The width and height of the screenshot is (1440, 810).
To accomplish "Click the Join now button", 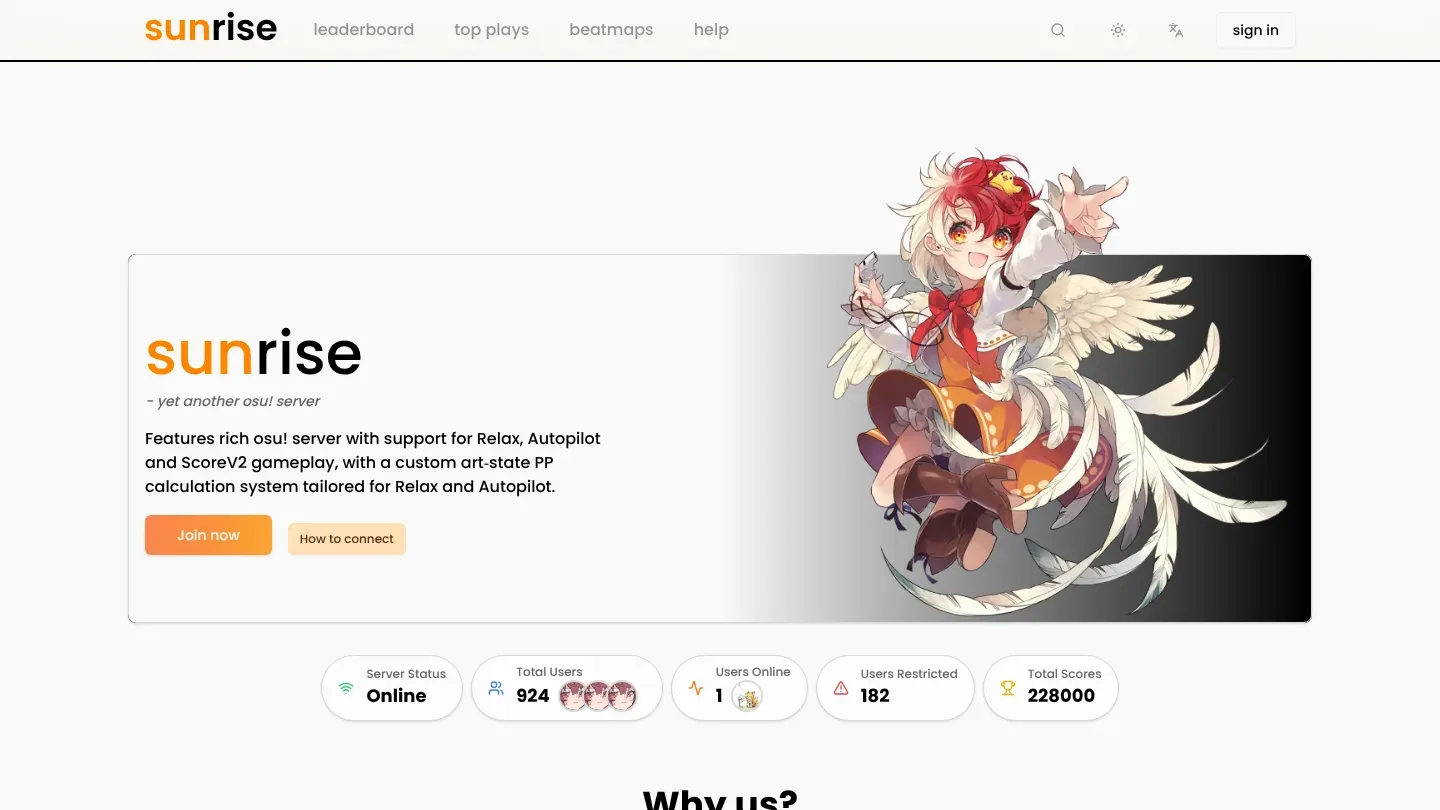I will (x=208, y=535).
